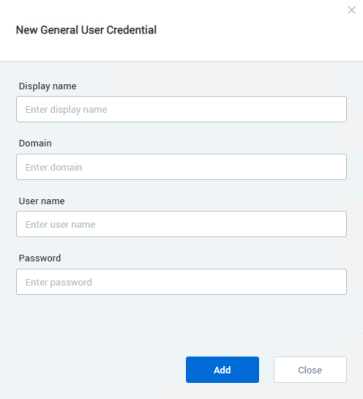Focus the Domain input field
Screen dimensions: 363x399
(181, 167)
